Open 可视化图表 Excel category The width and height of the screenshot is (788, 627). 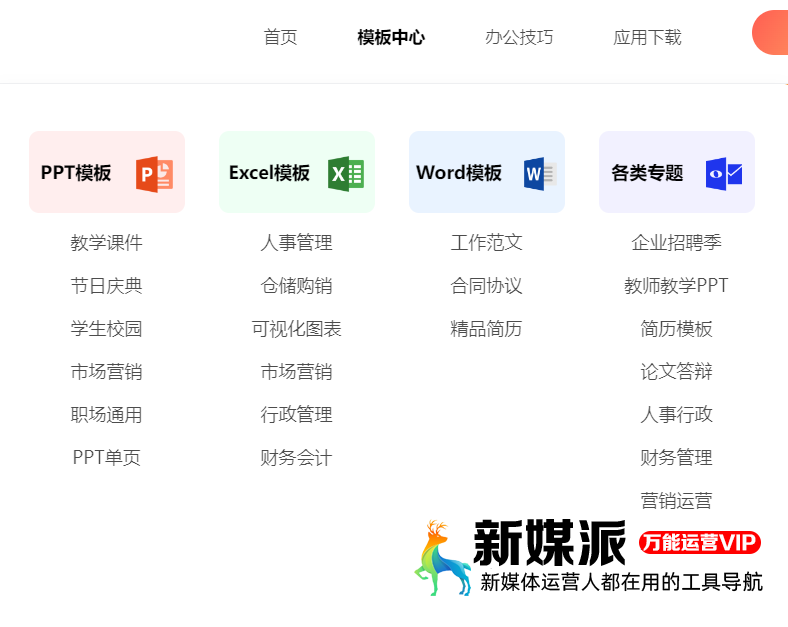coord(297,329)
